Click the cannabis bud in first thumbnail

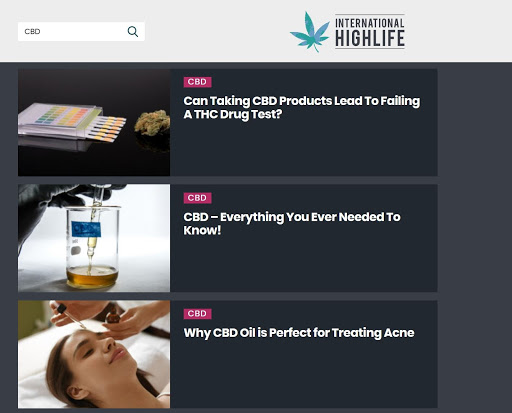pyautogui.click(x=152, y=123)
